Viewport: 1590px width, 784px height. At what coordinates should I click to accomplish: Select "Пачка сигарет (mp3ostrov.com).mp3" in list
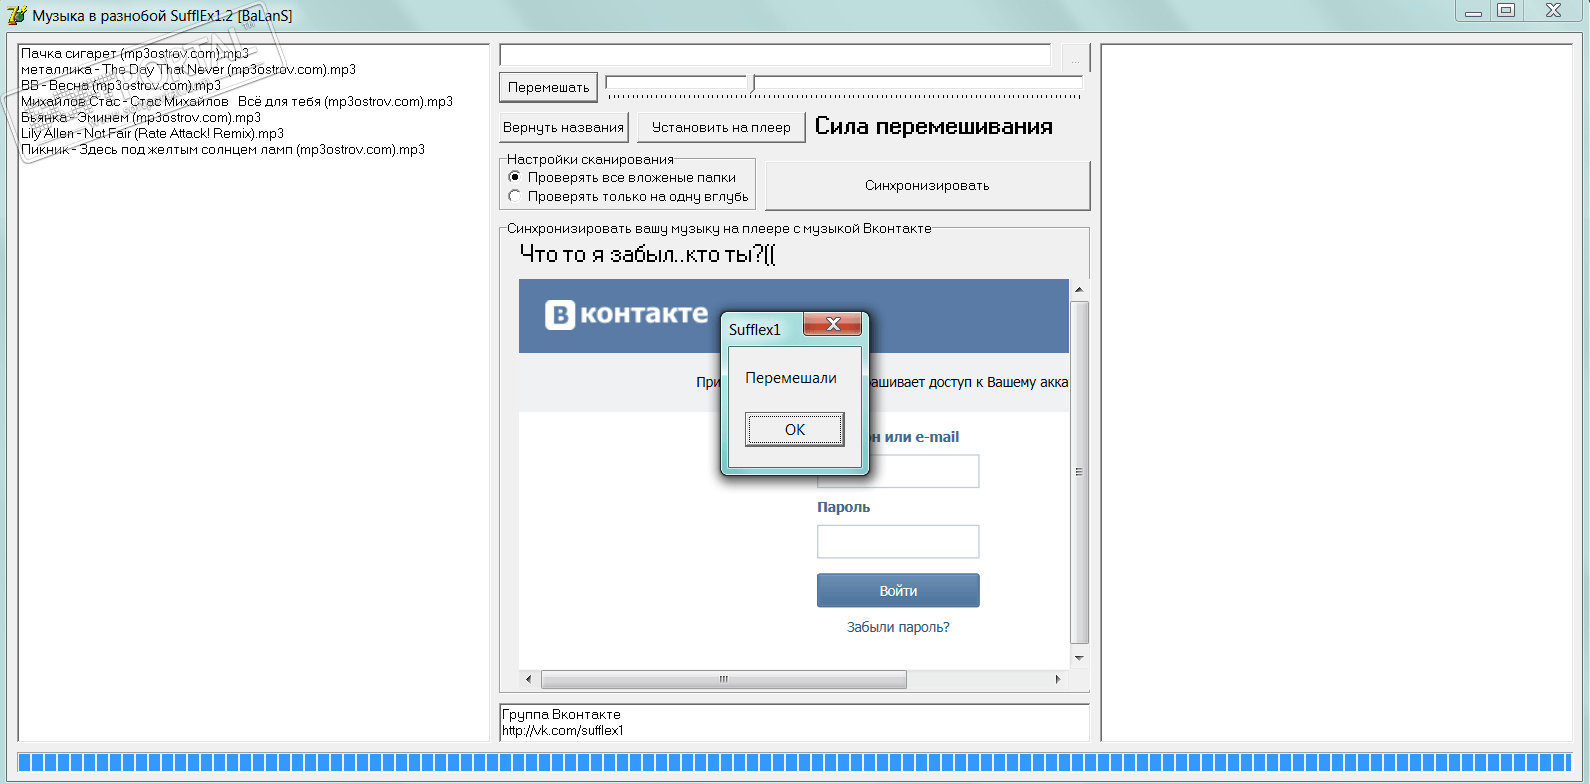(135, 53)
